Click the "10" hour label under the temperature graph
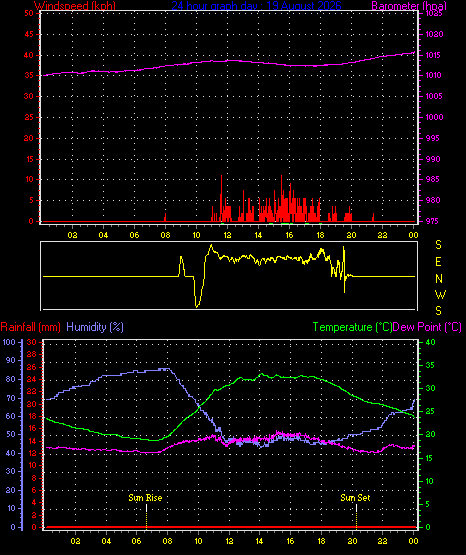 [198, 541]
